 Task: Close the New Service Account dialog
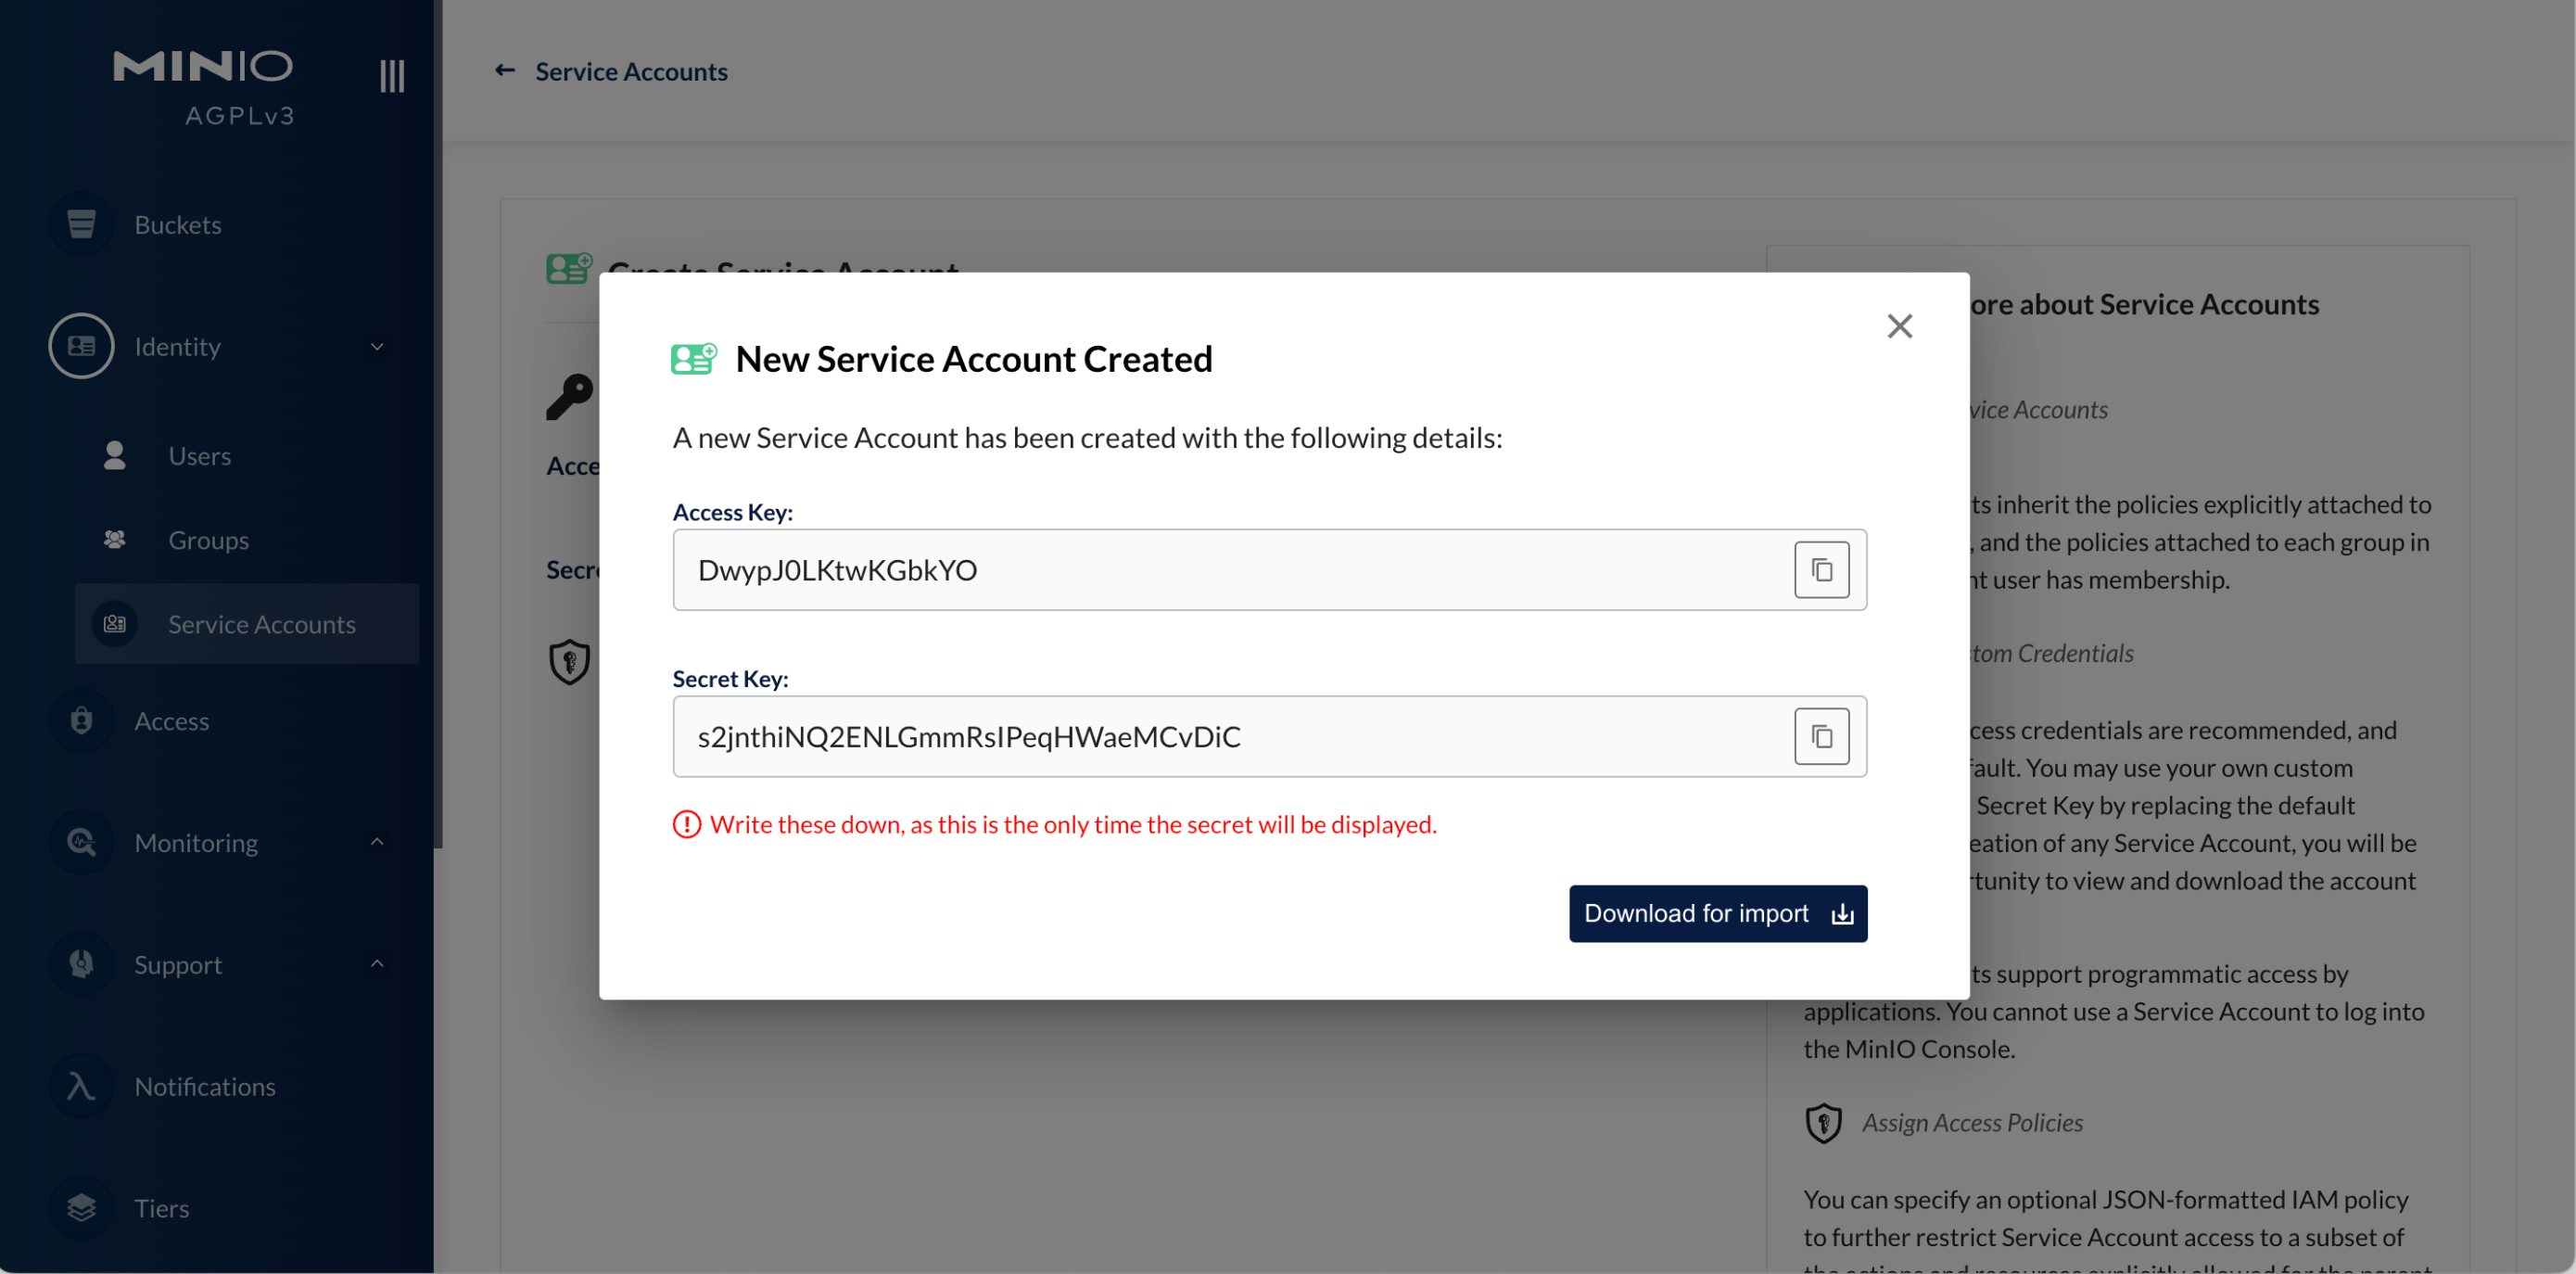1899,326
